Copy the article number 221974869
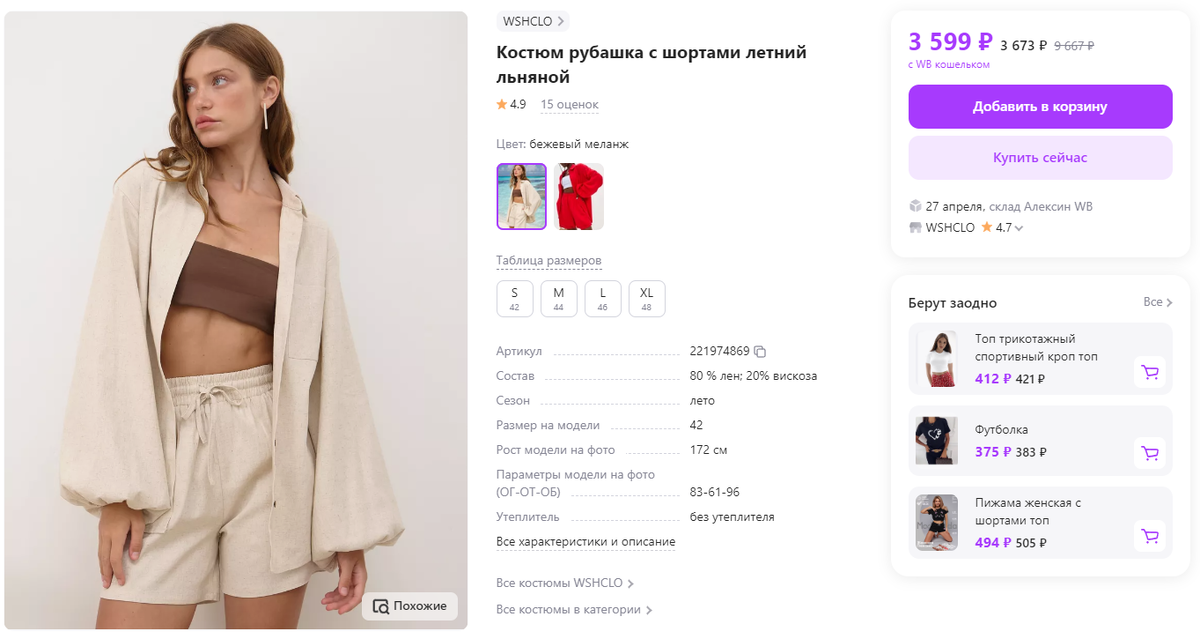Image resolution: width=1200 pixels, height=639 pixels. pos(760,351)
